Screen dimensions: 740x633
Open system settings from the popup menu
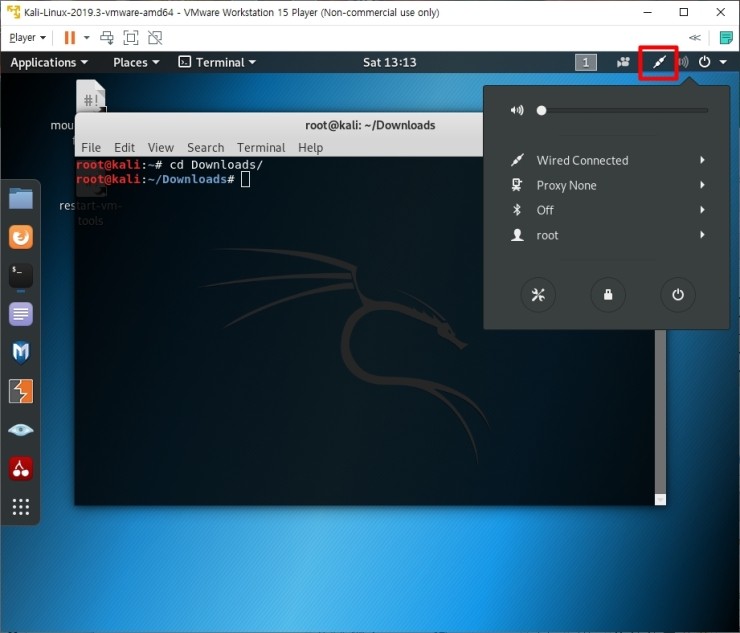(538, 295)
